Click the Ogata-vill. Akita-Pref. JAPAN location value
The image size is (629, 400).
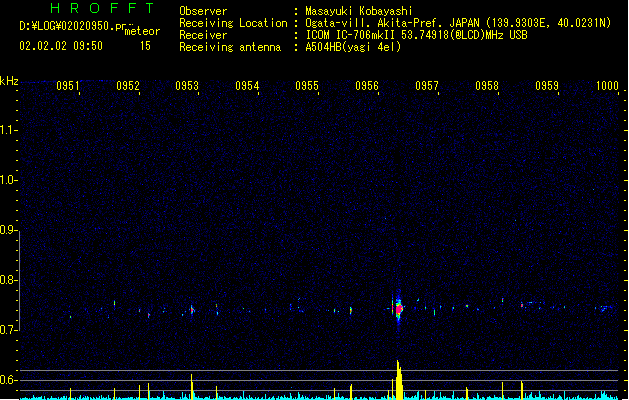pyautogui.click(x=458, y=23)
